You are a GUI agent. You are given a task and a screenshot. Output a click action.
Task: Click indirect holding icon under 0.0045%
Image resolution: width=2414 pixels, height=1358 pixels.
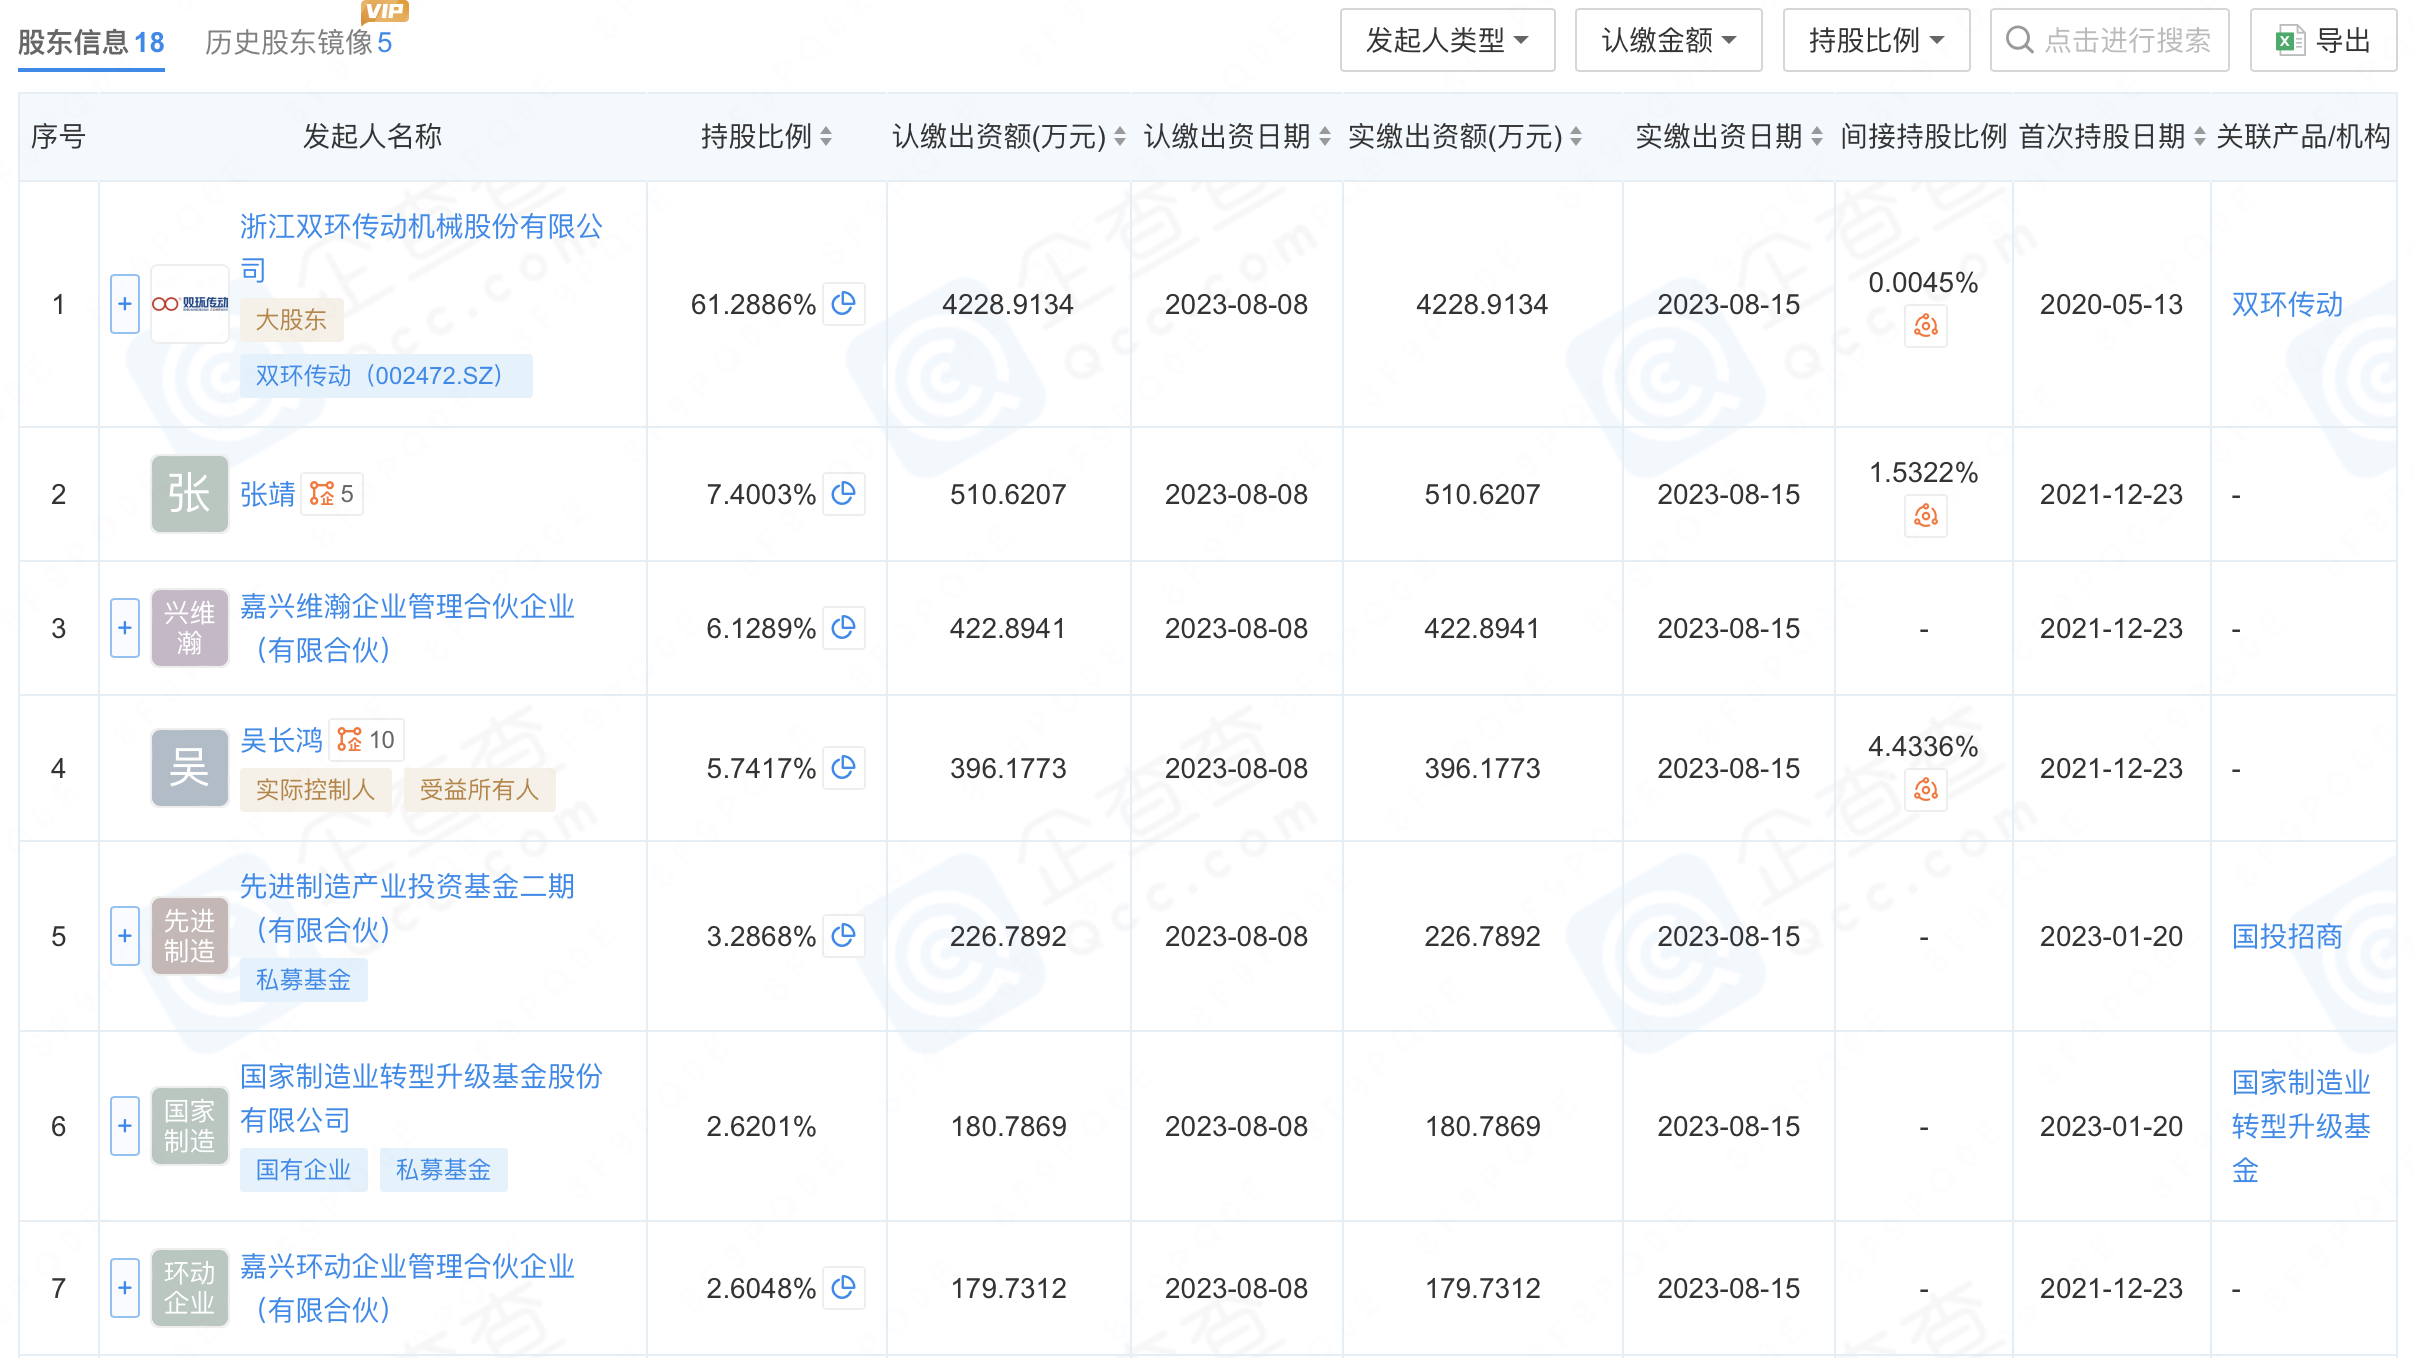pos(1925,327)
